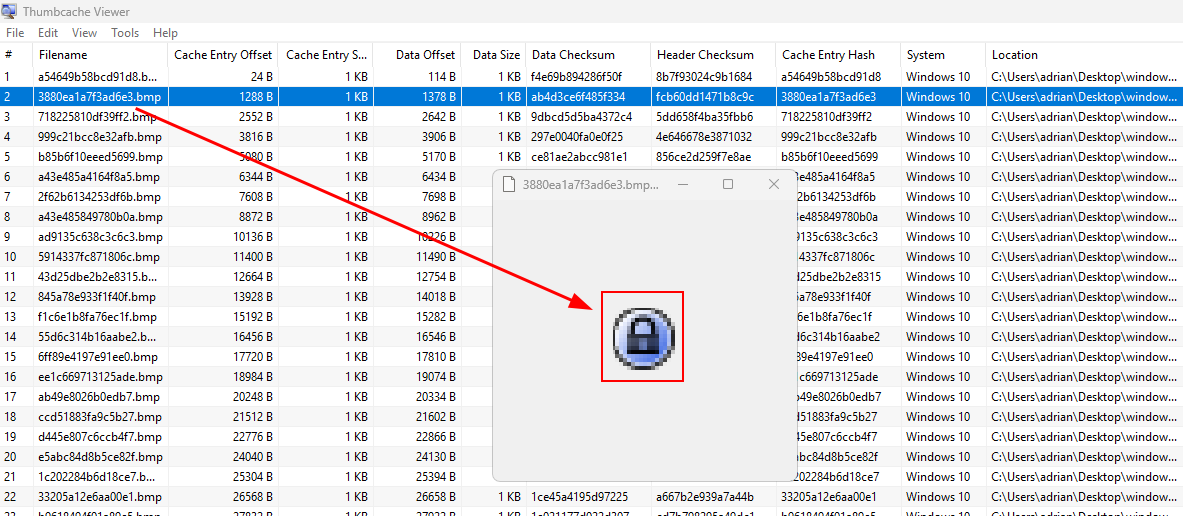Open the Edit menu
This screenshot has width=1183, height=516.
point(48,33)
